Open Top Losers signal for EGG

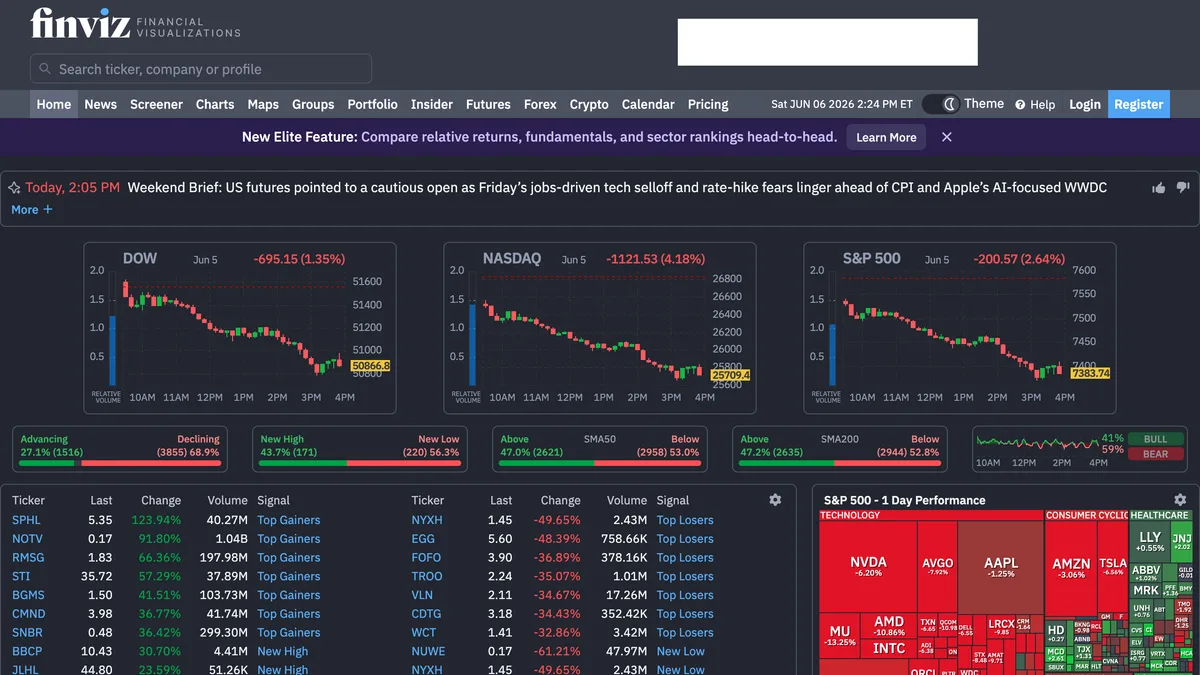pyautogui.click(x=685, y=539)
